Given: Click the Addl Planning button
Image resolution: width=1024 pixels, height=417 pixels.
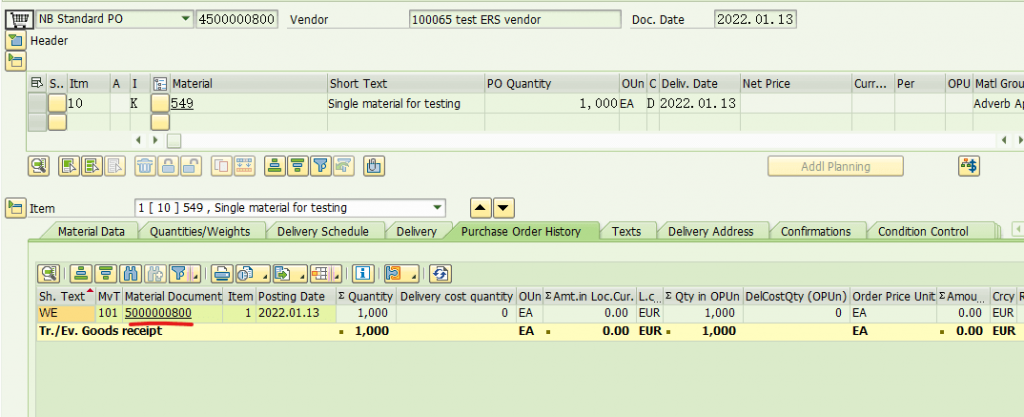Looking at the screenshot, I should click(x=835, y=166).
